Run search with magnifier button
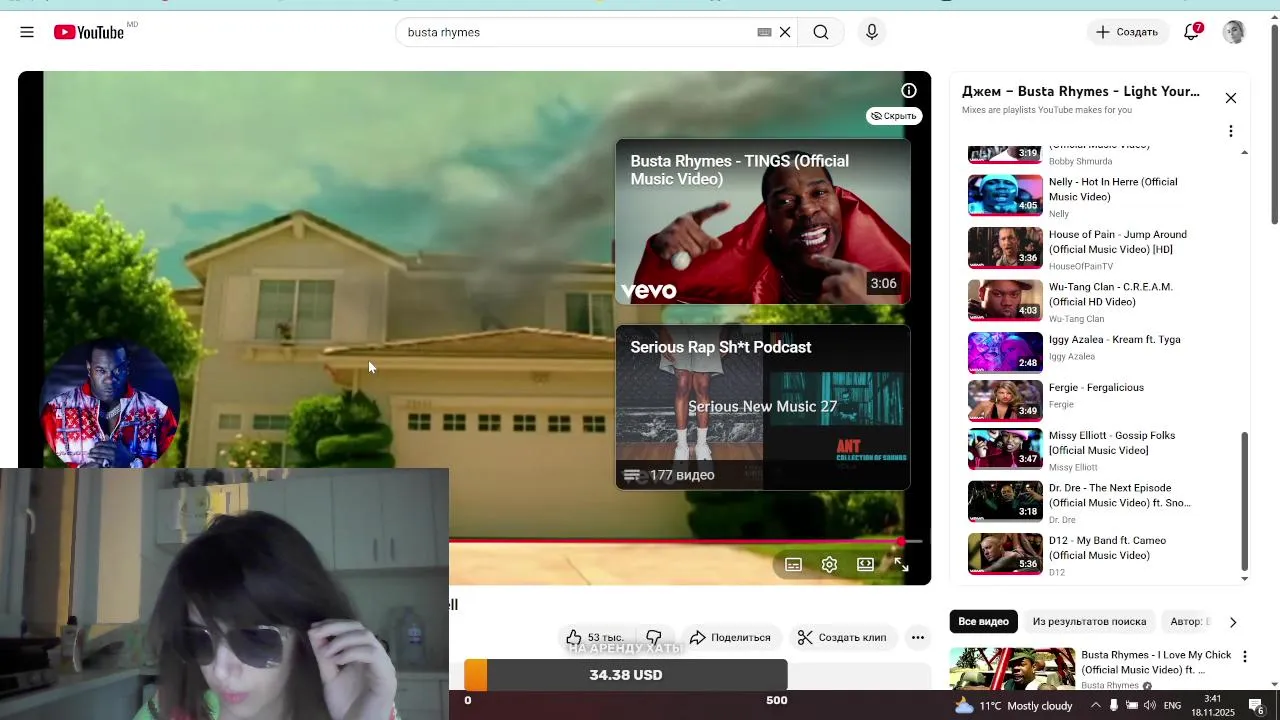 click(821, 32)
